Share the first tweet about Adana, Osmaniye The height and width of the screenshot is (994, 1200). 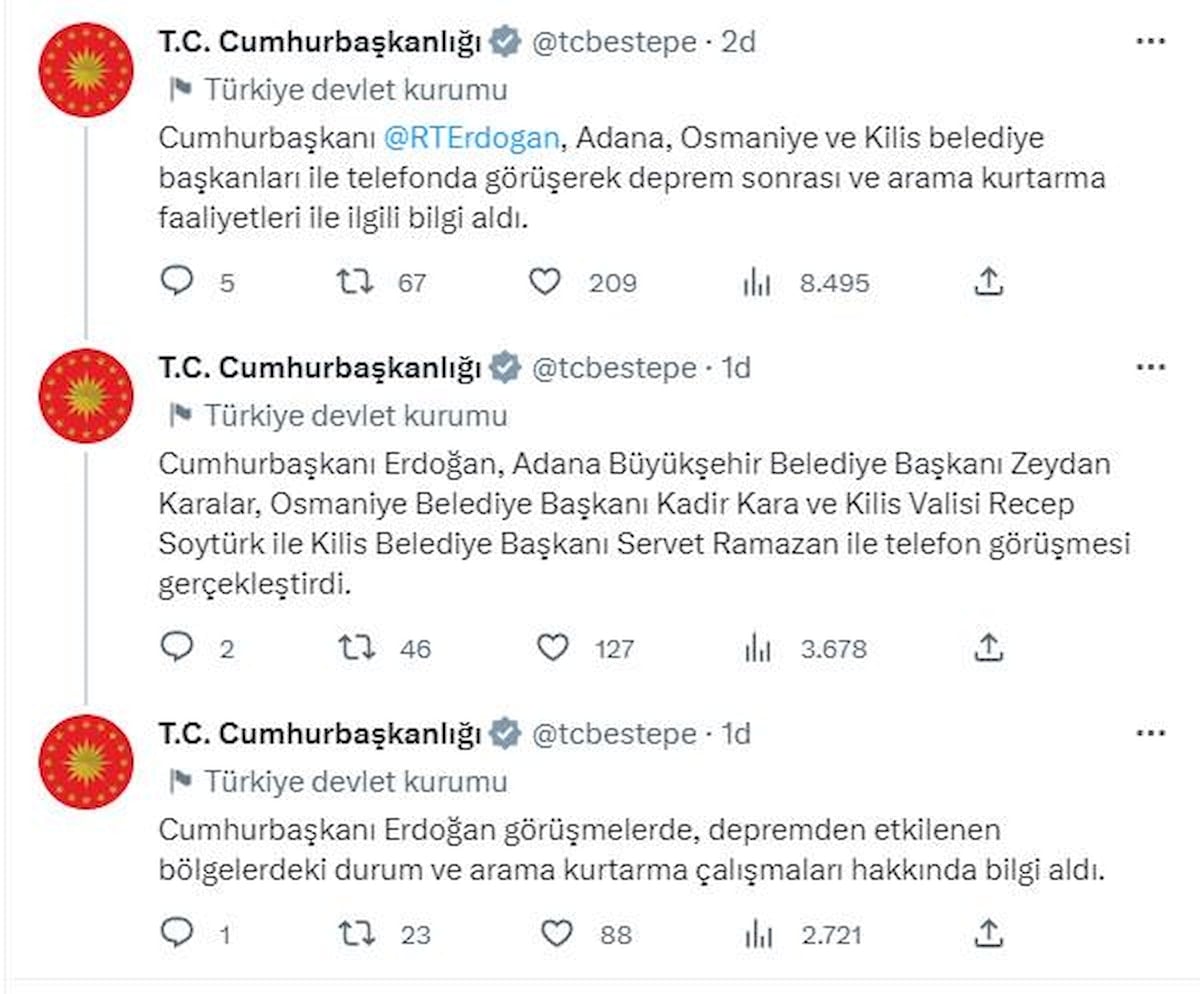pyautogui.click(x=987, y=283)
